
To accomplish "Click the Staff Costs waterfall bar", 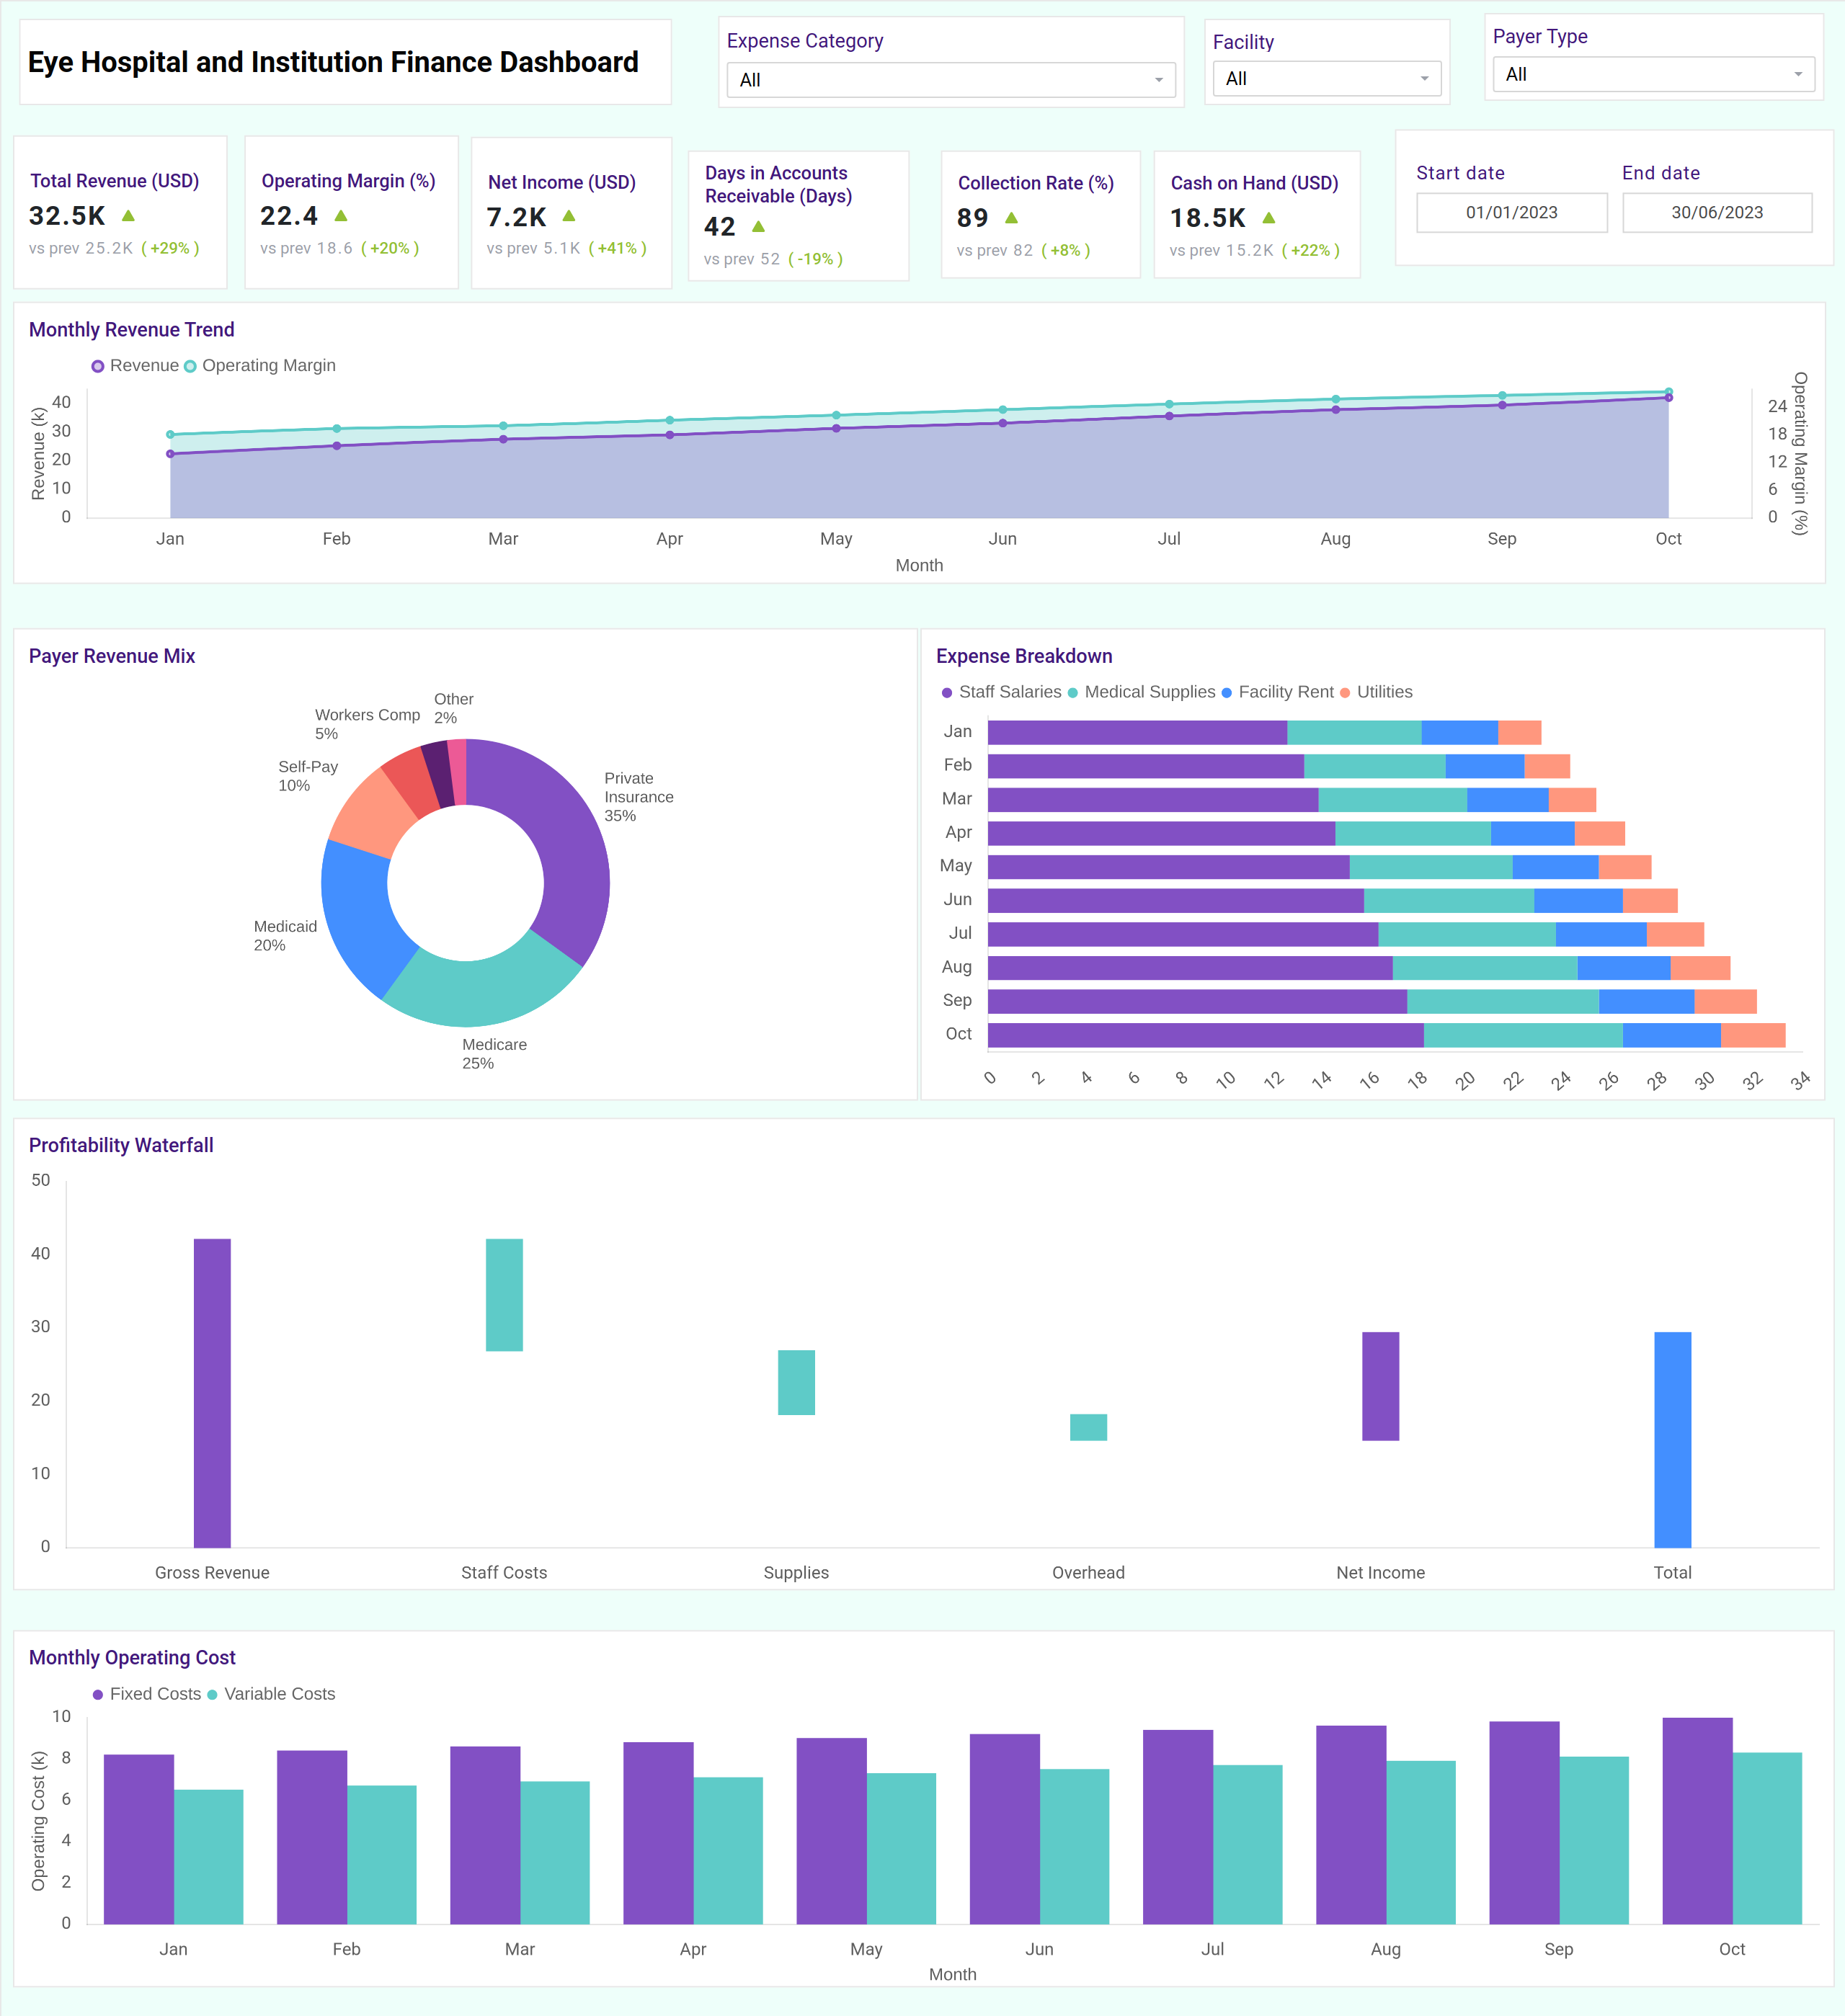I will [504, 1295].
